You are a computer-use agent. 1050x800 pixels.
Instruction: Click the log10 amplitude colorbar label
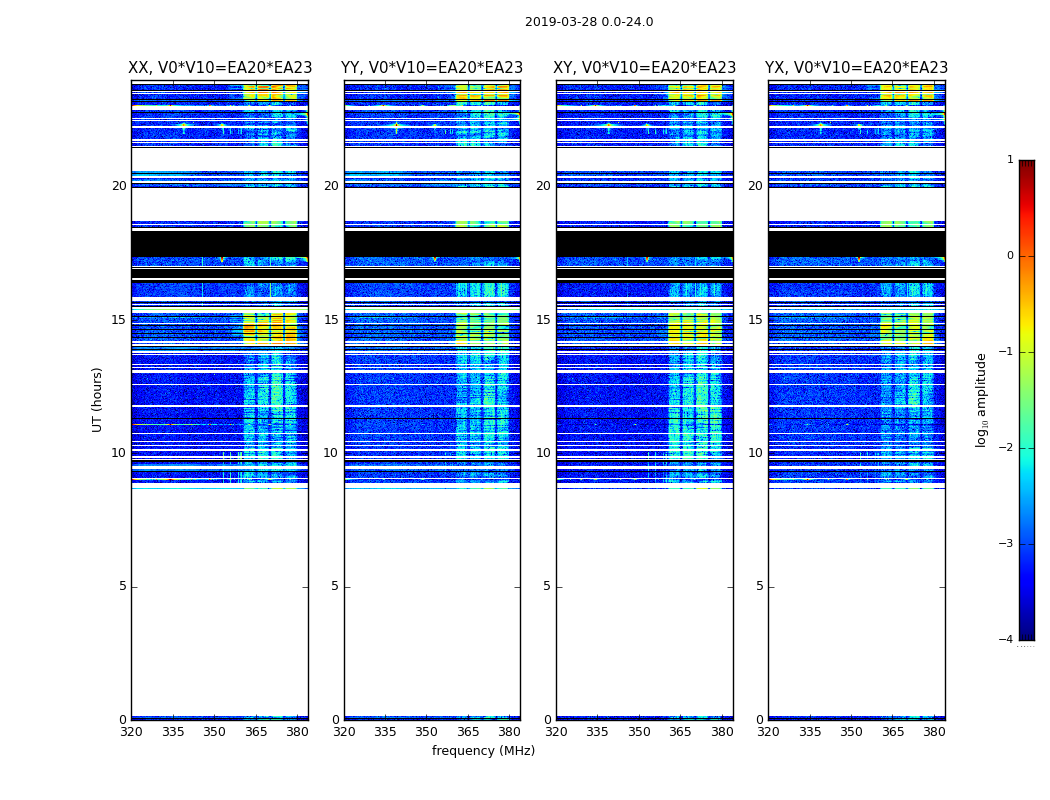click(x=981, y=400)
